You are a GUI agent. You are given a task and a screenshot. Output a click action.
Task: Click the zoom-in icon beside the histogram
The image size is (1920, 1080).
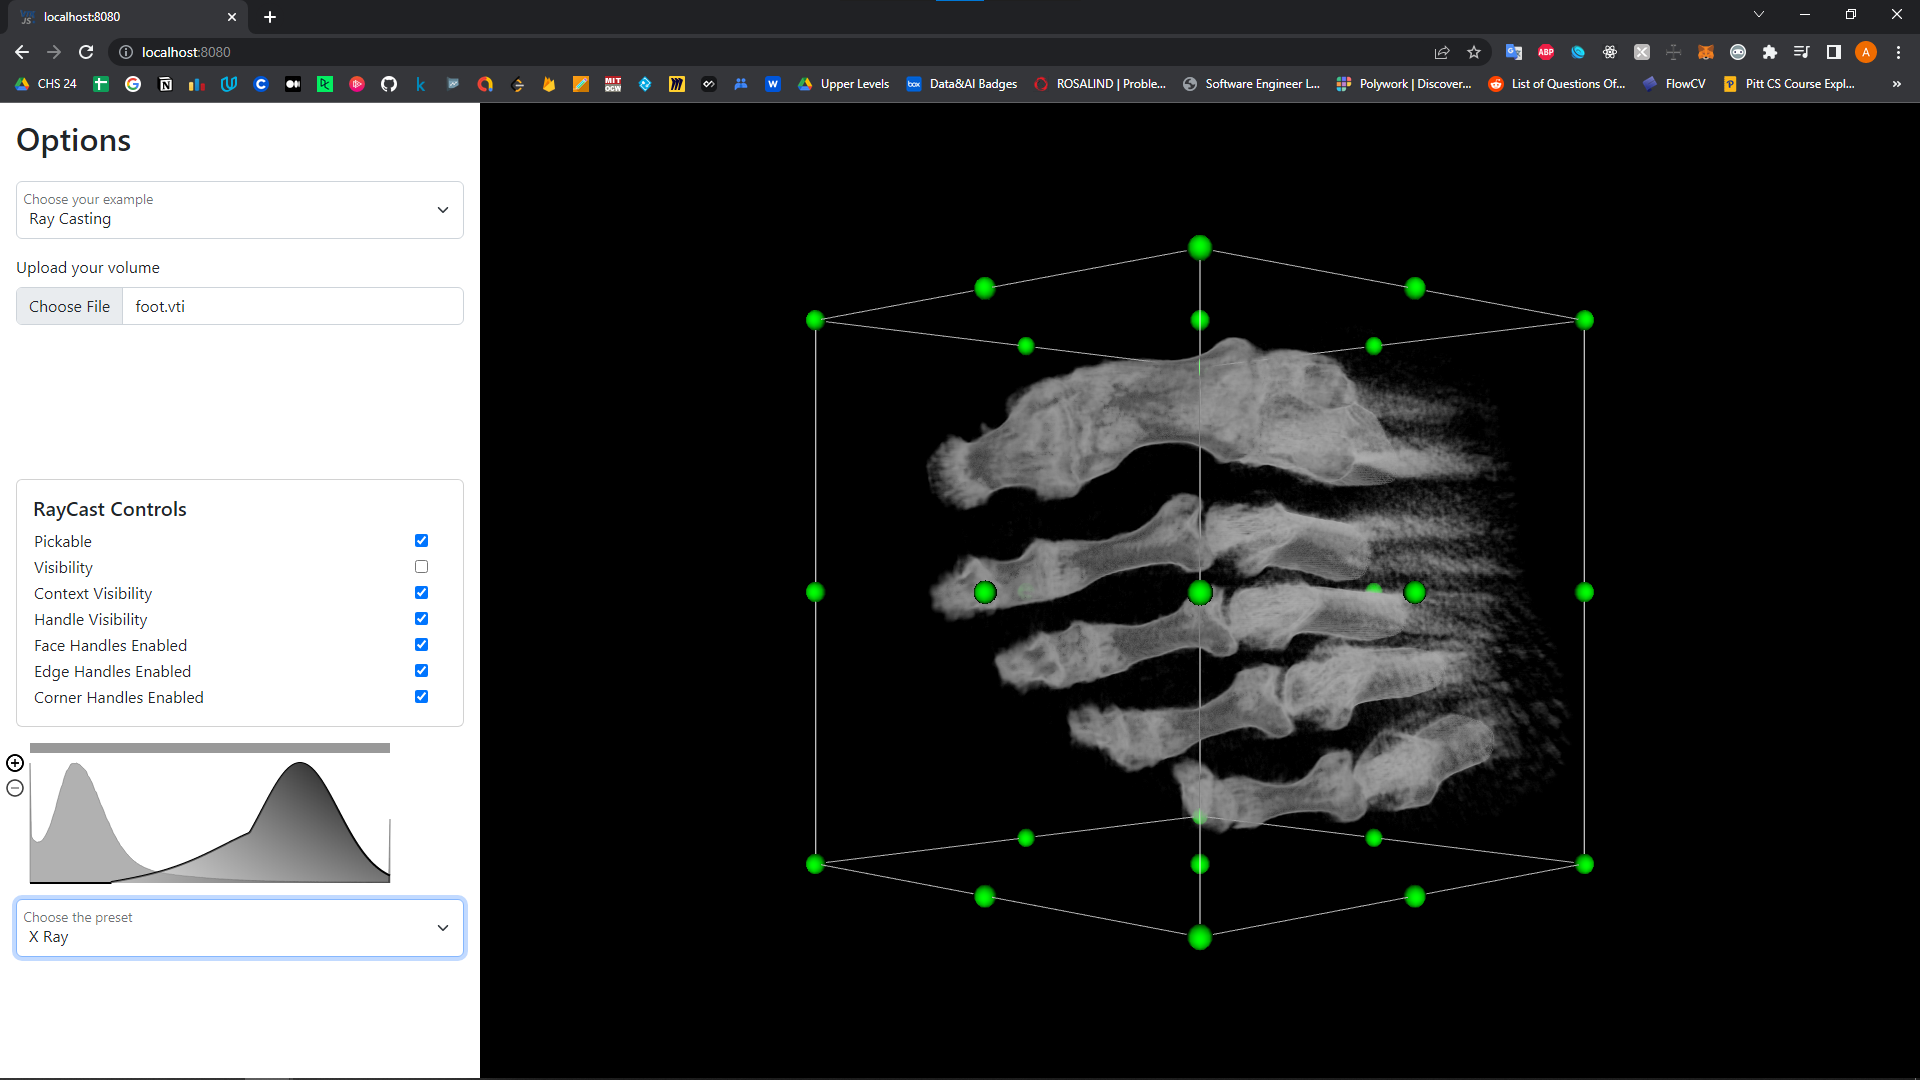coord(15,763)
